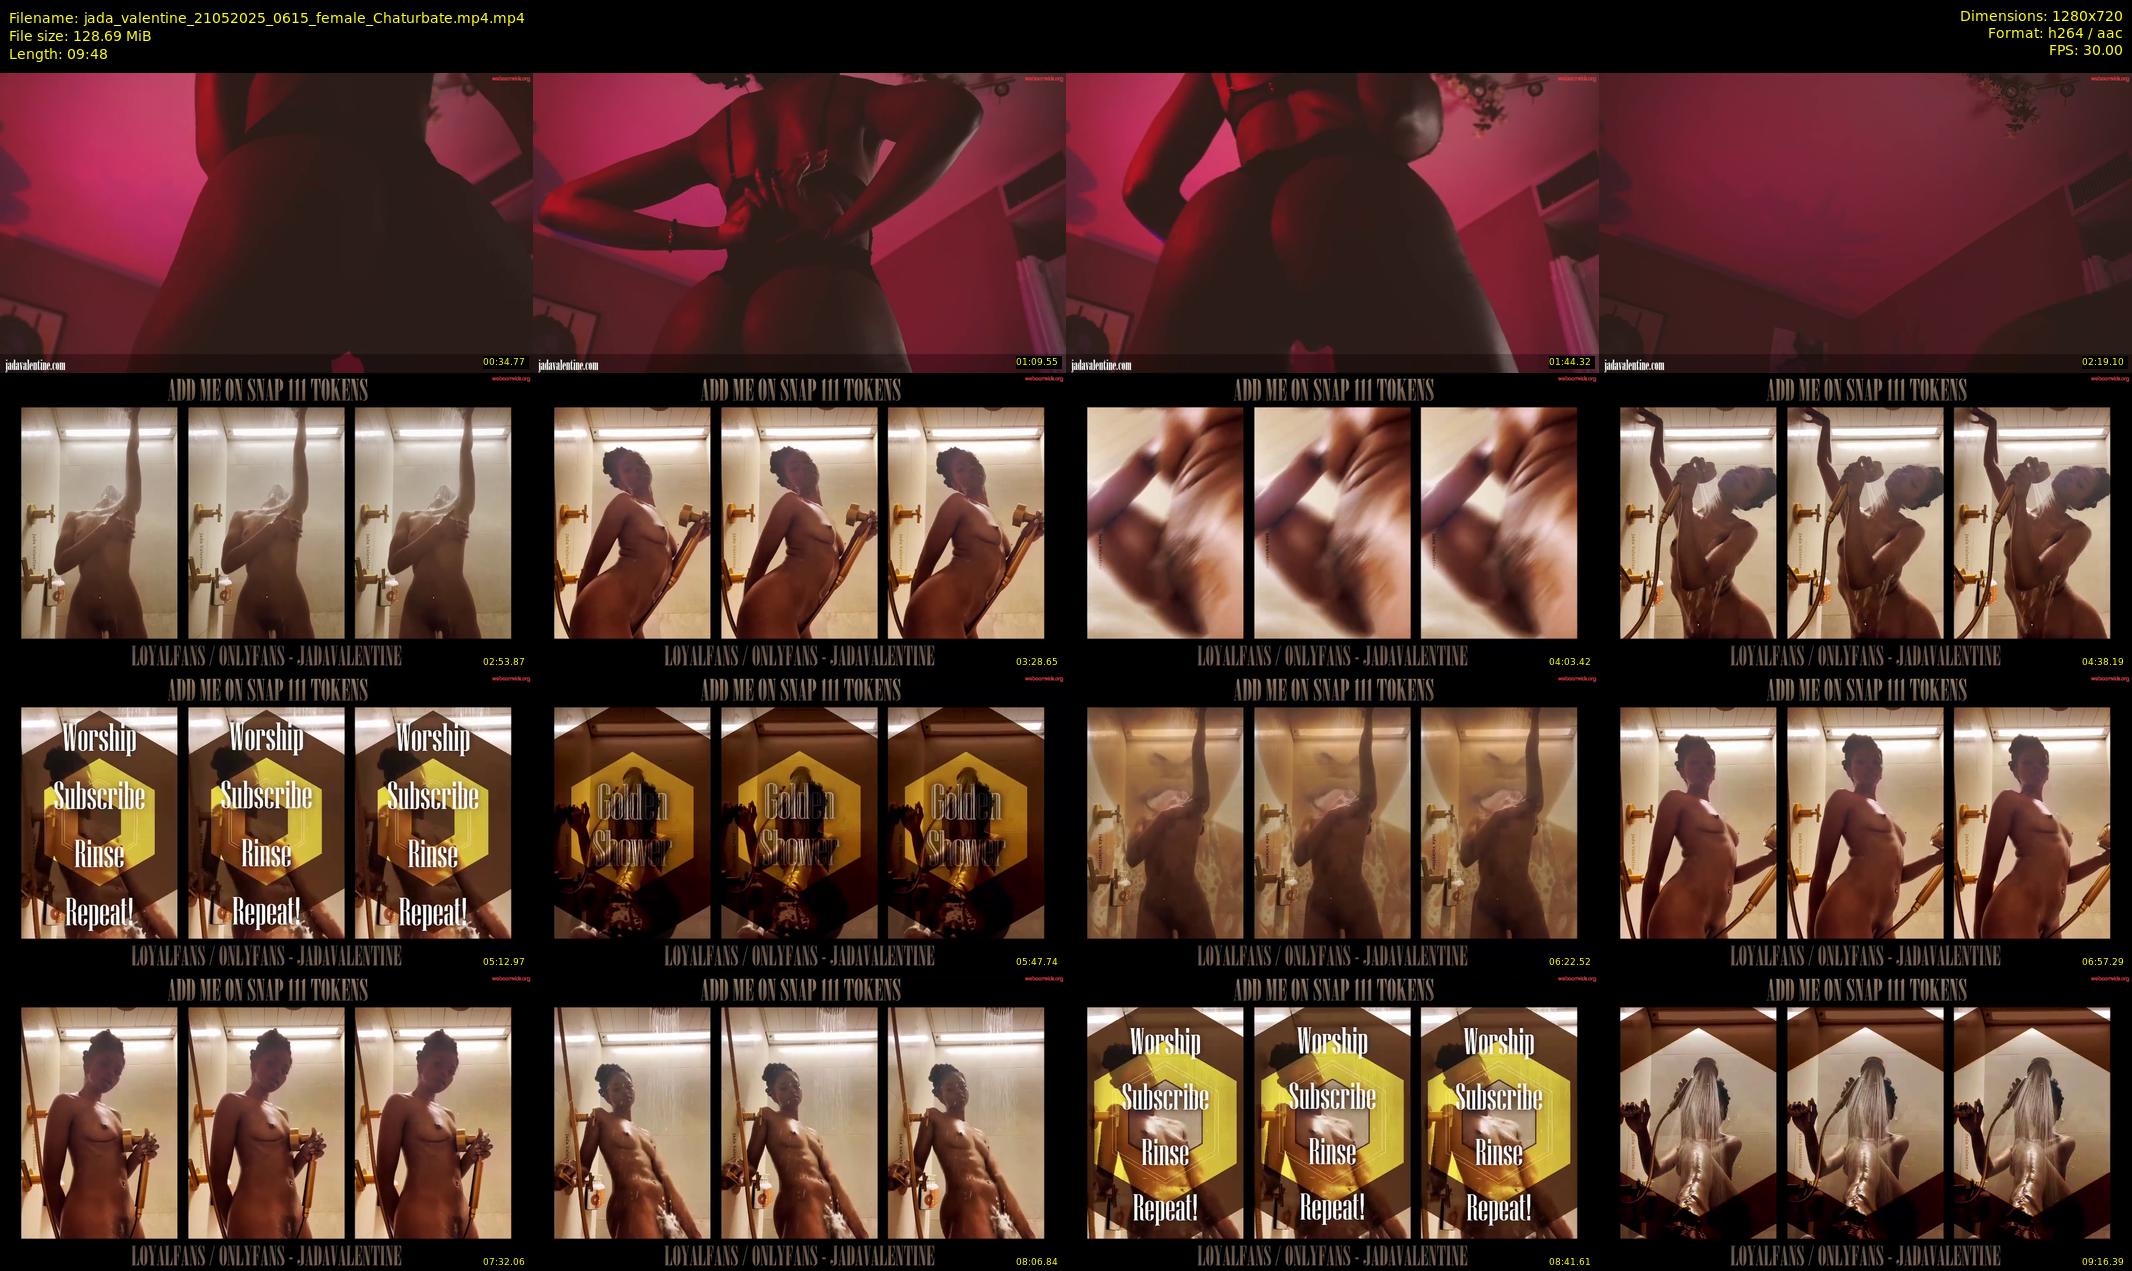Click the "Format: h264 / aac" text
Image resolution: width=2132 pixels, height=1271 pixels.
click(2054, 33)
